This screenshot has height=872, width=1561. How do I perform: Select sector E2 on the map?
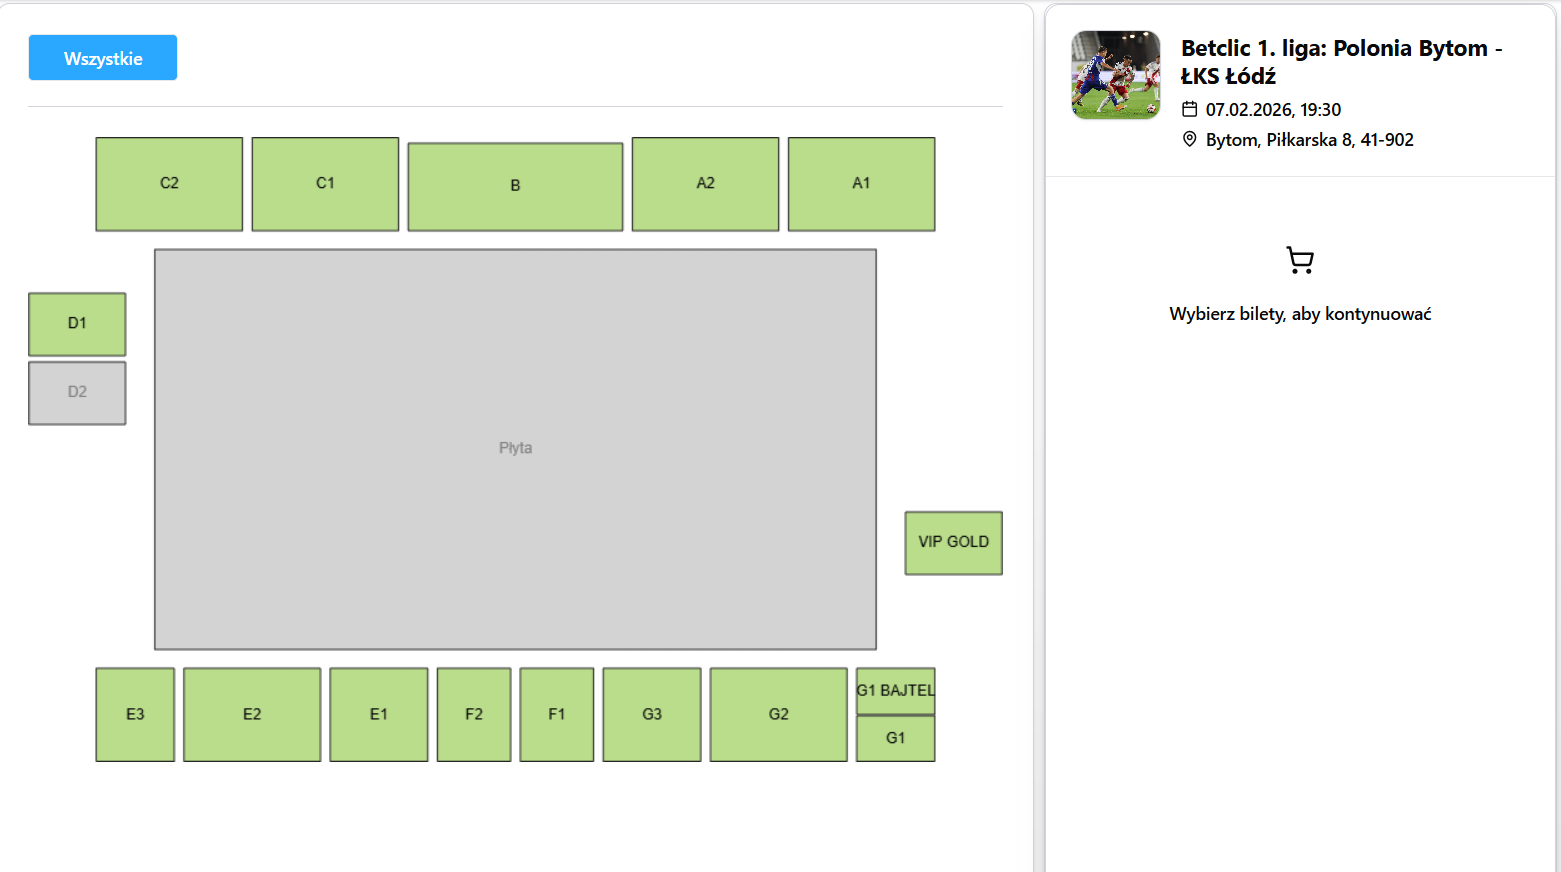pyautogui.click(x=252, y=715)
